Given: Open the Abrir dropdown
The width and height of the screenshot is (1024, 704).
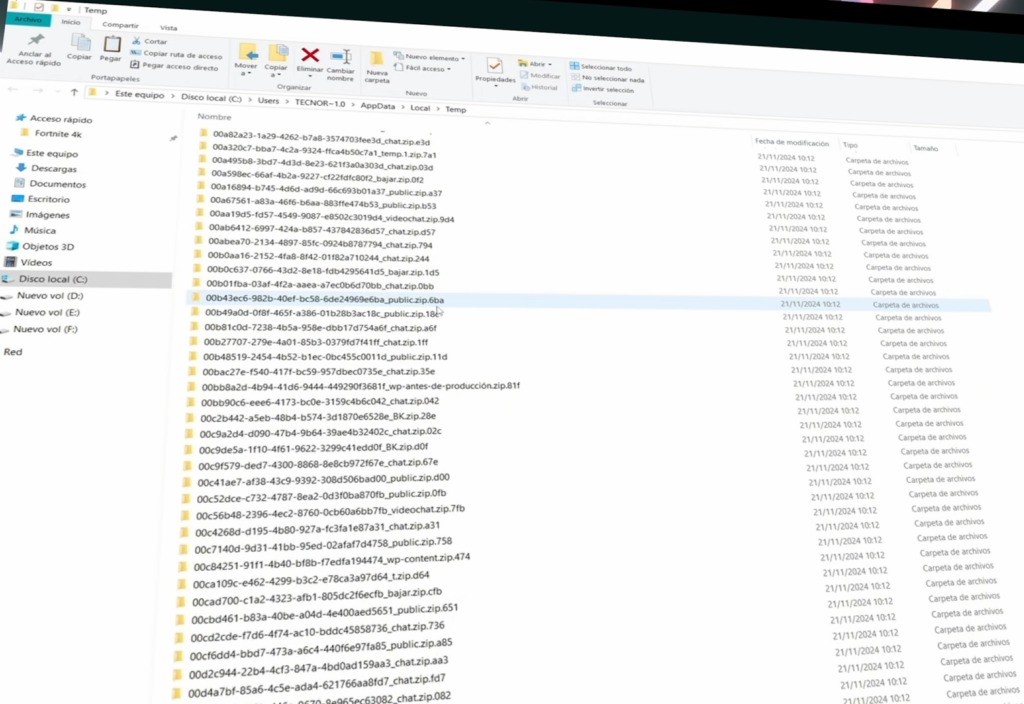Looking at the screenshot, I should [x=536, y=64].
